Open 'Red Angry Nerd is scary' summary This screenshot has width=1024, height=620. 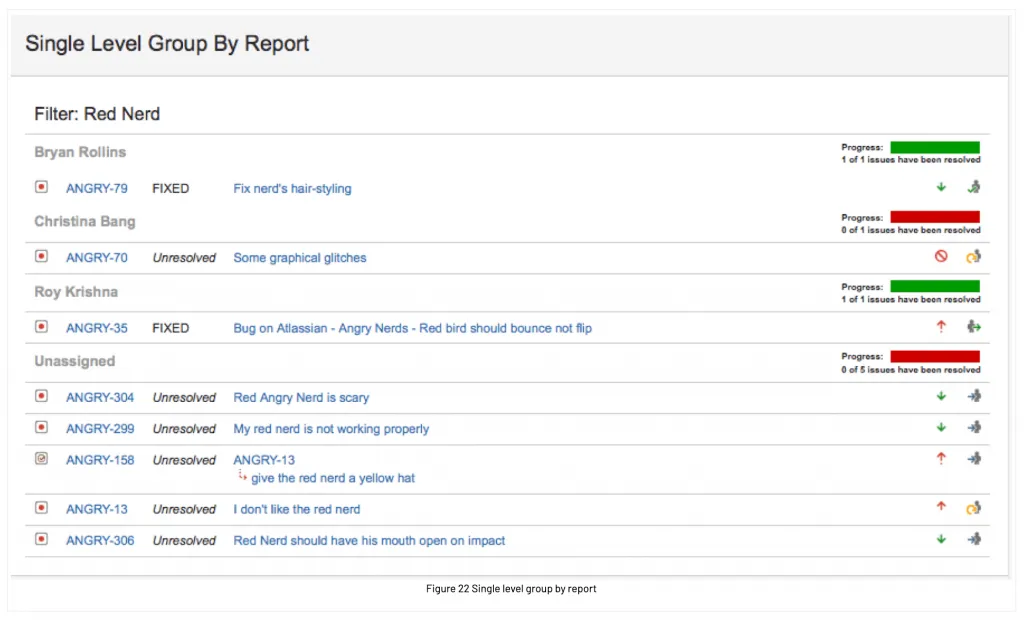[301, 397]
